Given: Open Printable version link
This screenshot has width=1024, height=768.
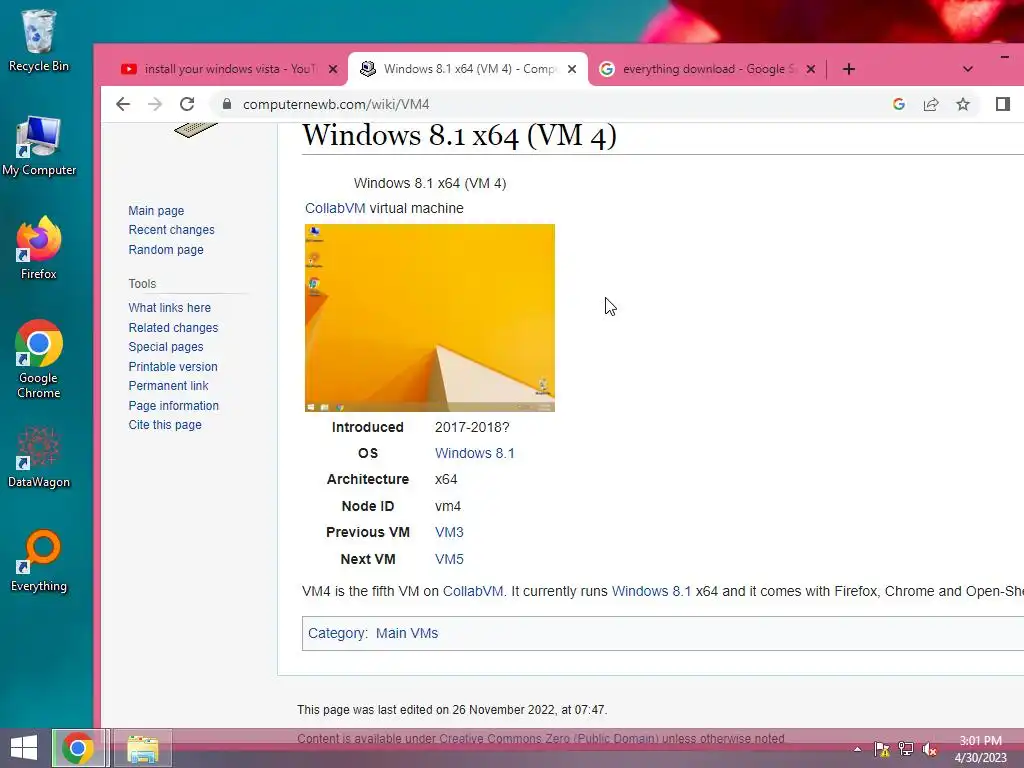Looking at the screenshot, I should (x=172, y=366).
